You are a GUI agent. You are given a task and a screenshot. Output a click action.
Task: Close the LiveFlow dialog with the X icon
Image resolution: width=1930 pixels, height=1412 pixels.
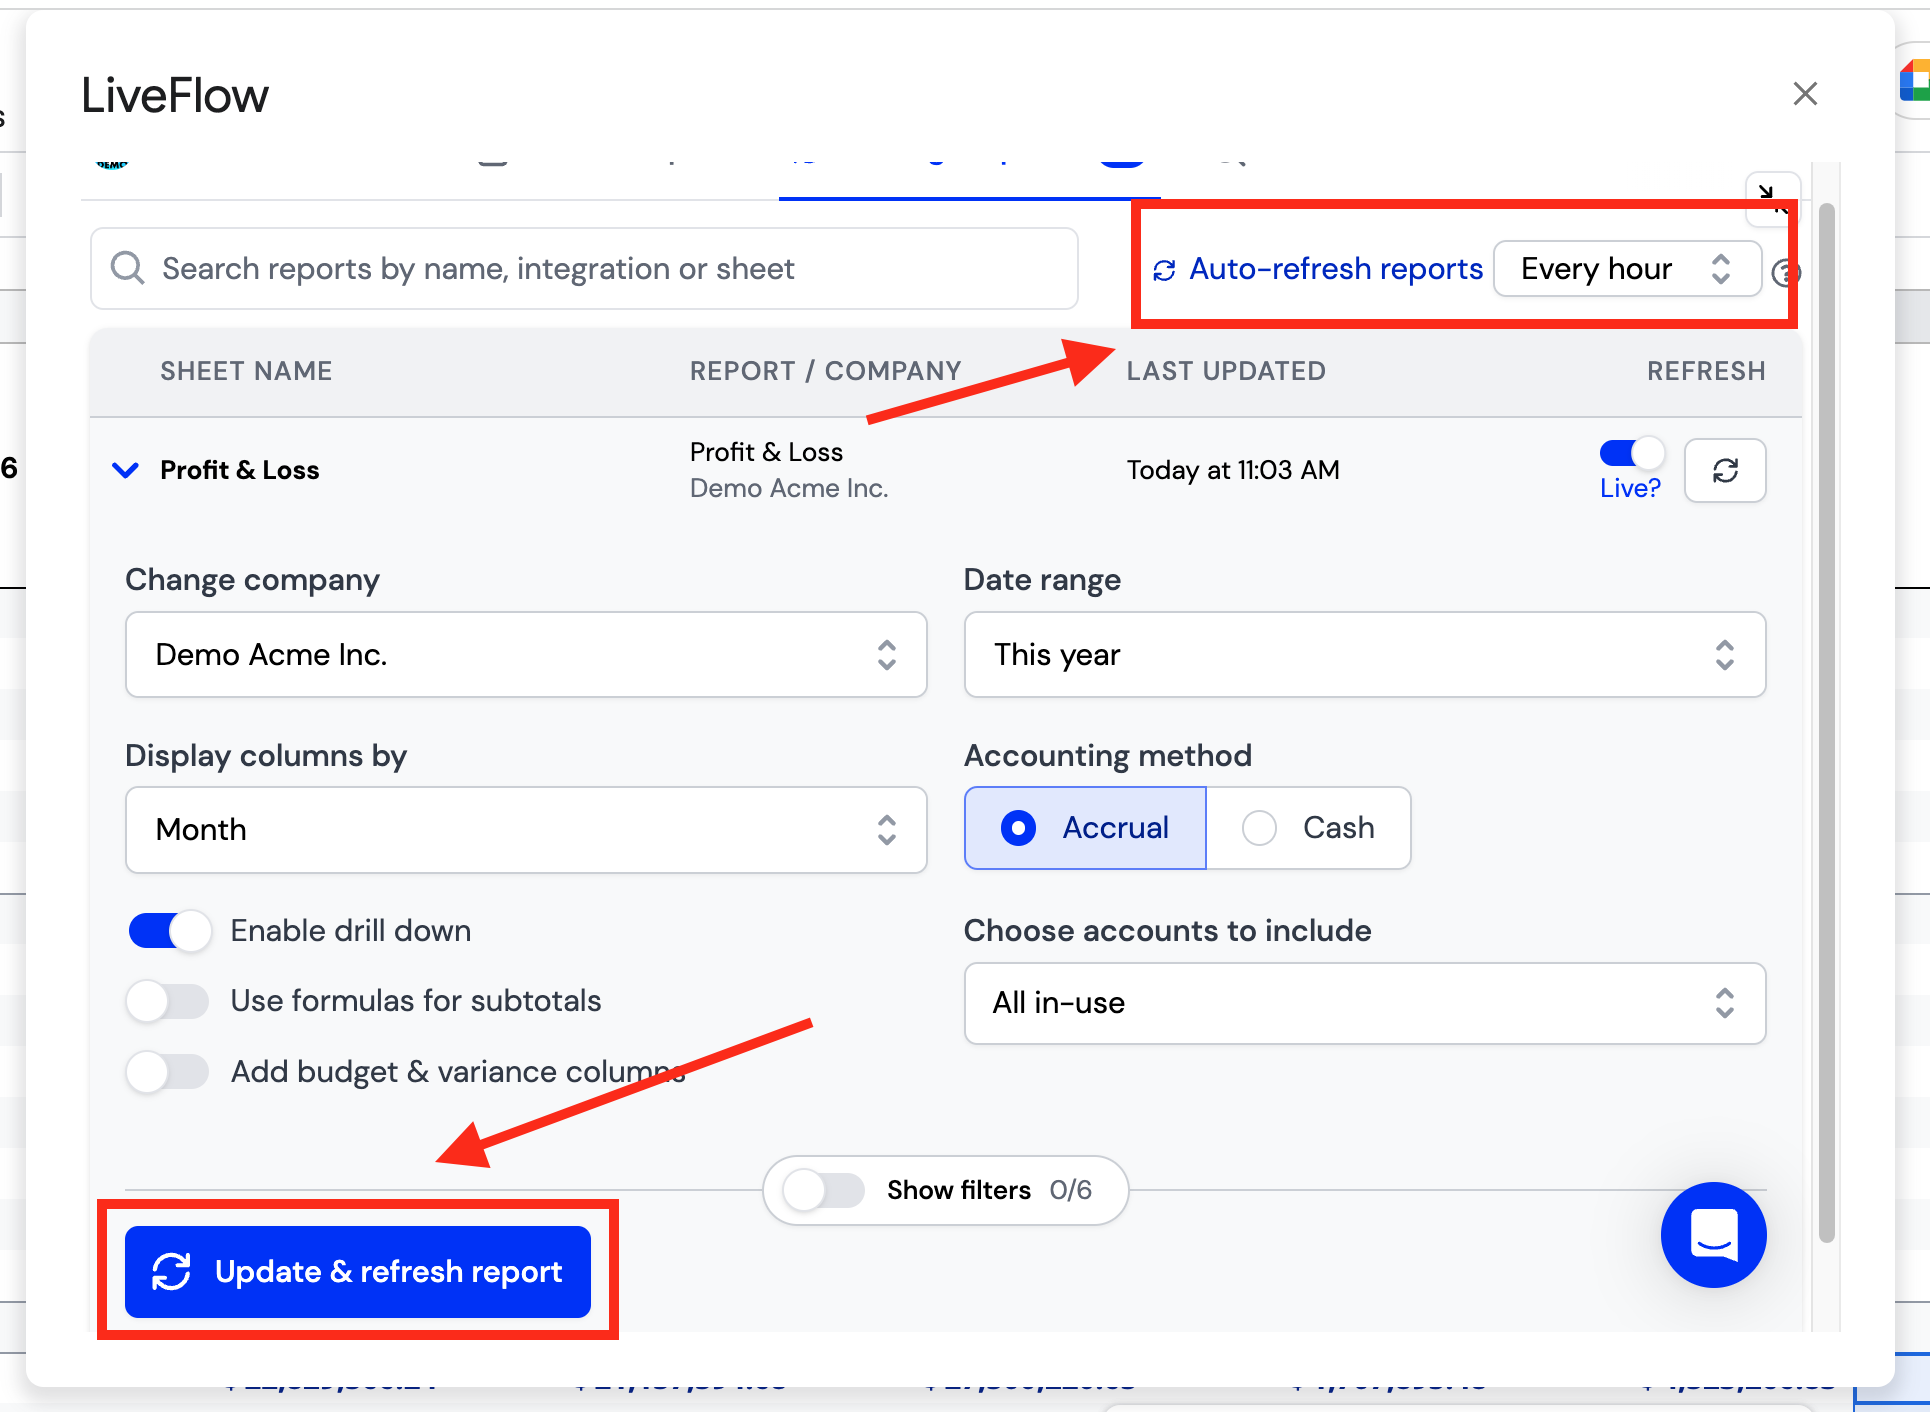click(x=1805, y=94)
